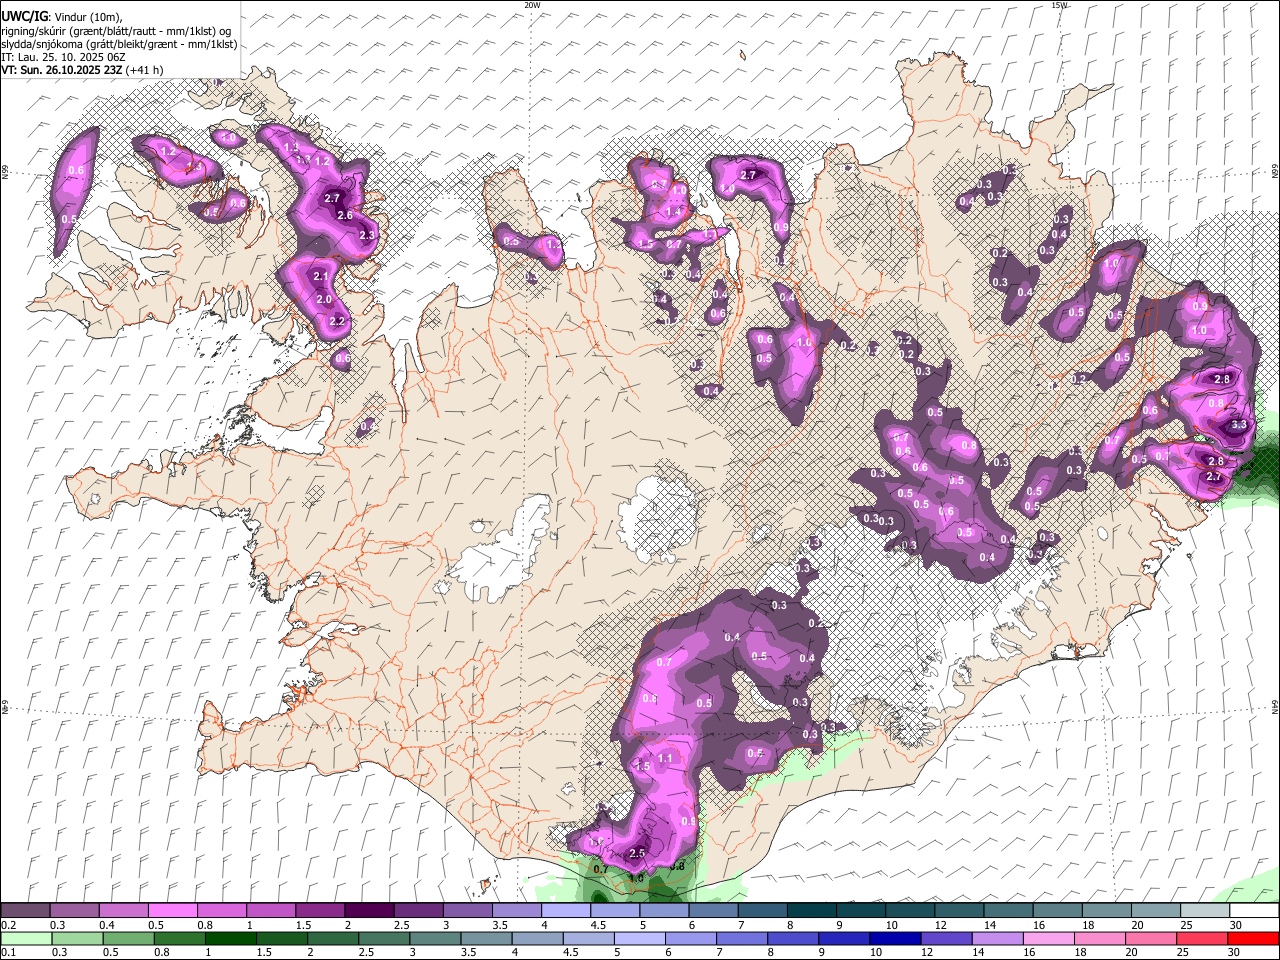Click the 2.0 precipitation value on the map
Screen dimensions: 1280x960
[324, 299]
